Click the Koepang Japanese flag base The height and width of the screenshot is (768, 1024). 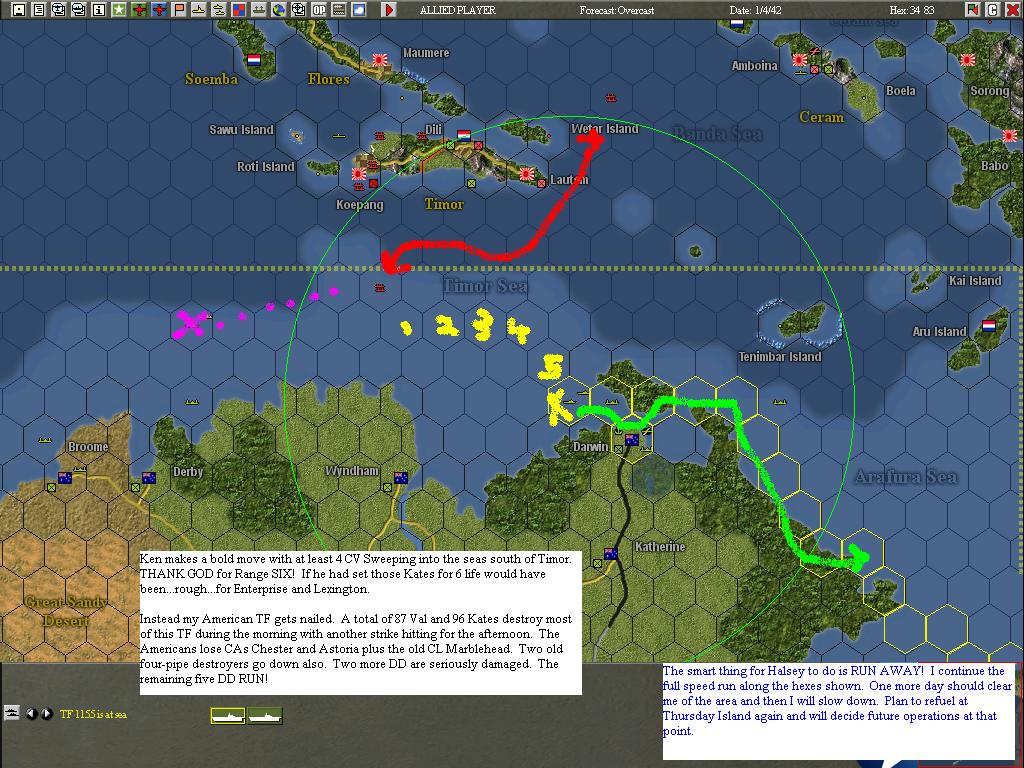(x=359, y=174)
